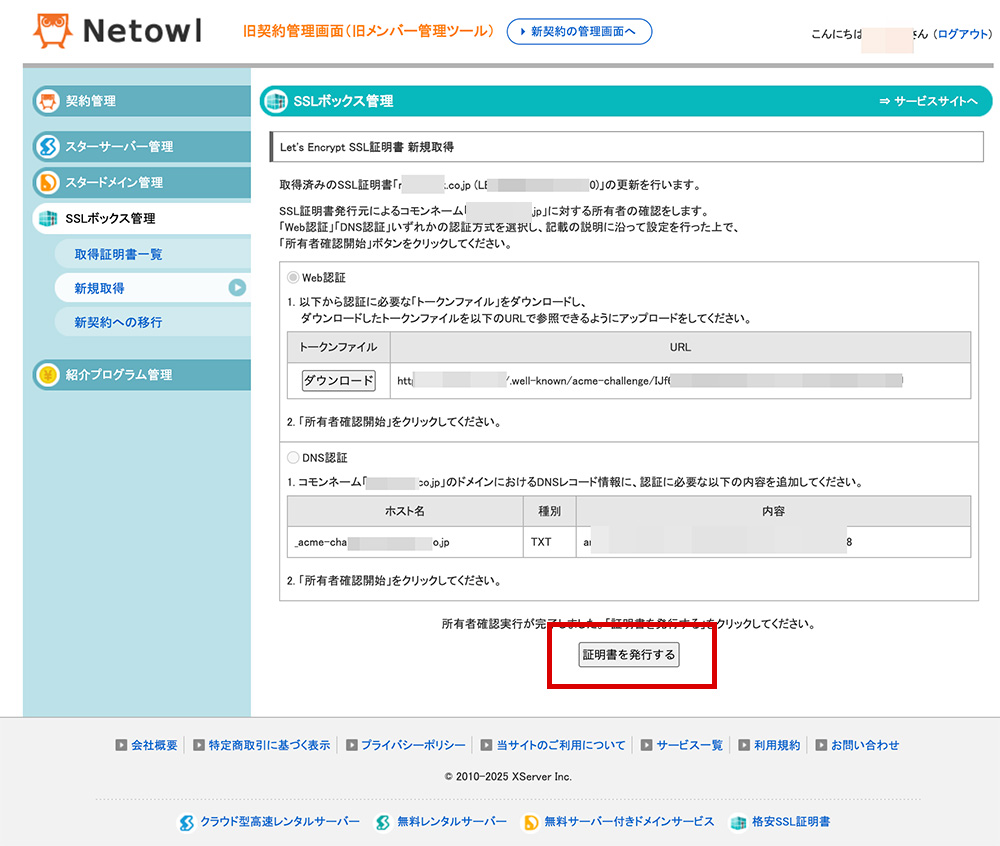Select the Web認証 radio button
The image size is (1000, 846).
[x=295, y=279]
